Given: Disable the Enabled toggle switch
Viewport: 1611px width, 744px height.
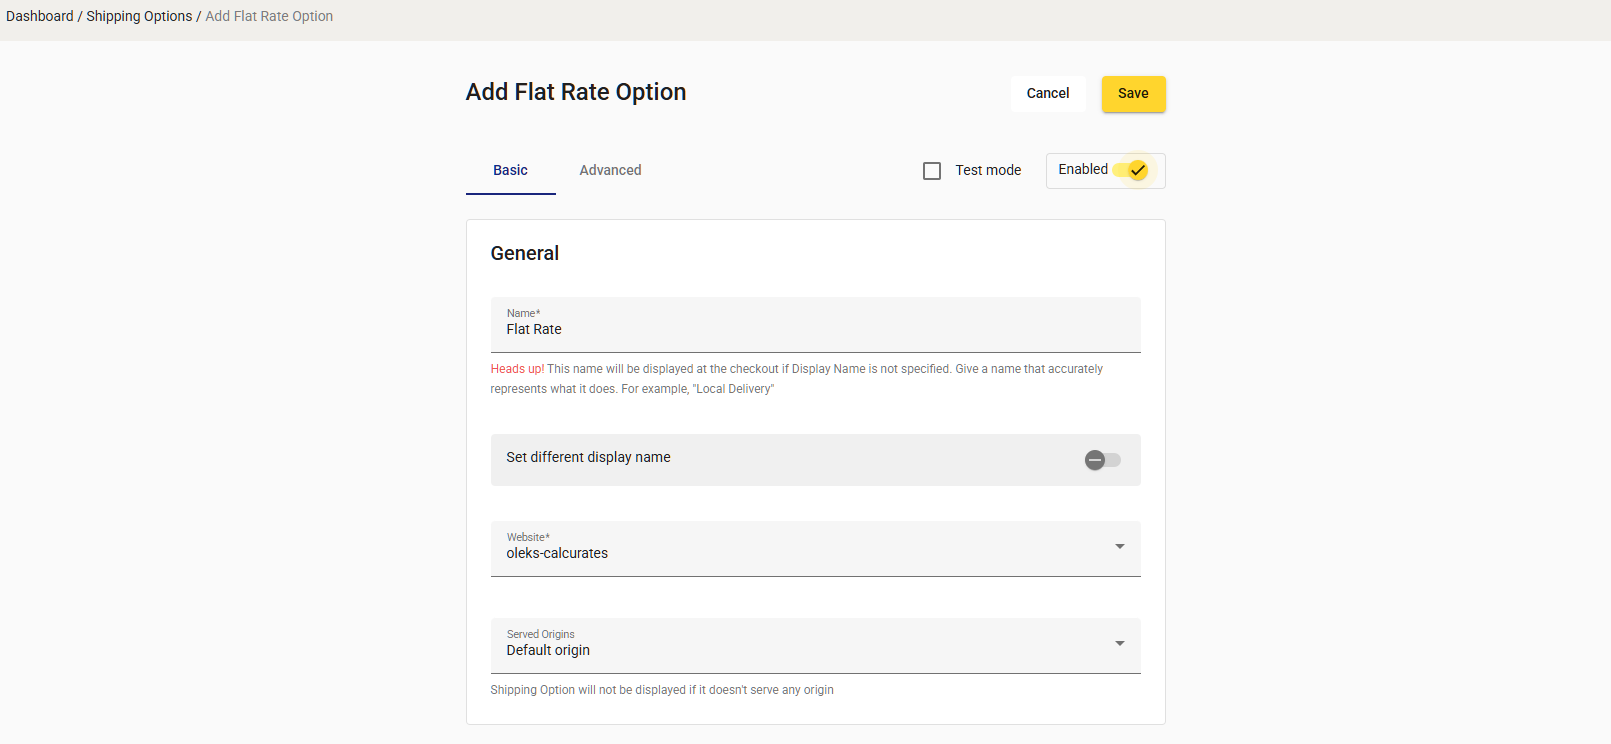Looking at the screenshot, I should [x=1129, y=170].
